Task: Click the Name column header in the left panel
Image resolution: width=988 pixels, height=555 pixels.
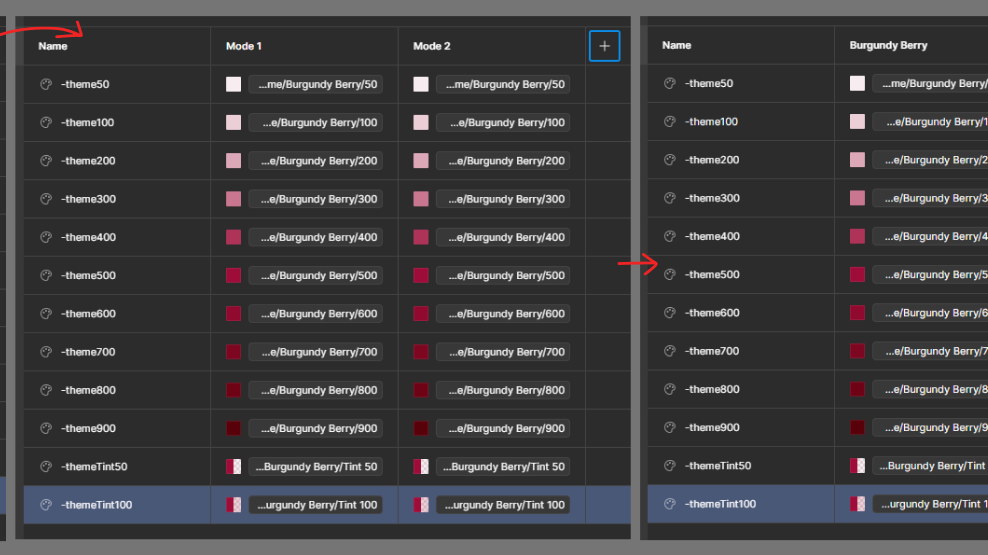Action: pos(53,46)
